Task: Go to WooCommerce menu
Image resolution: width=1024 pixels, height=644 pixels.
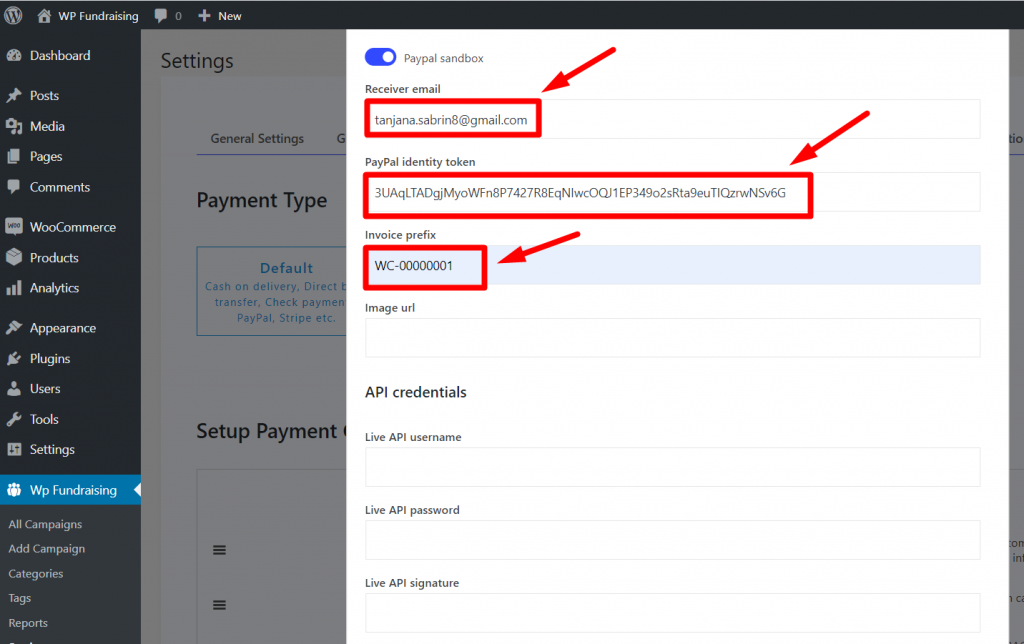Action: click(71, 227)
